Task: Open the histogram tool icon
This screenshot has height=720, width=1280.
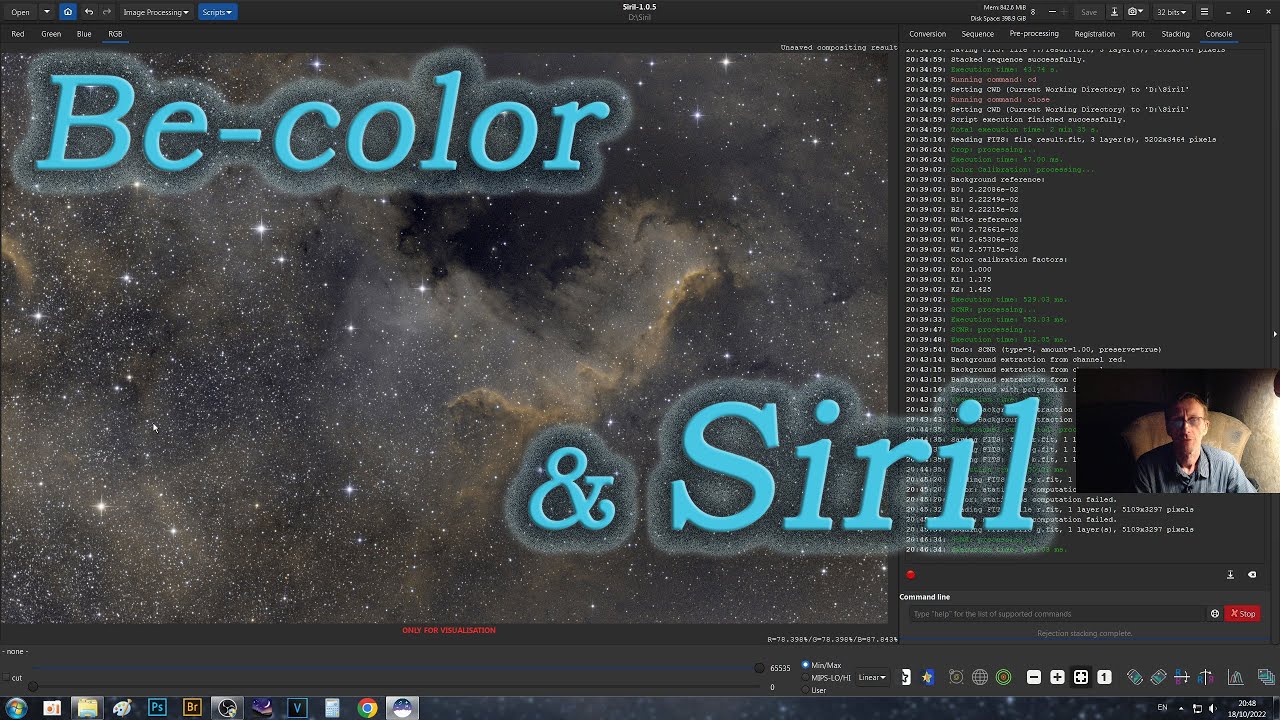Action: tap(1236, 677)
